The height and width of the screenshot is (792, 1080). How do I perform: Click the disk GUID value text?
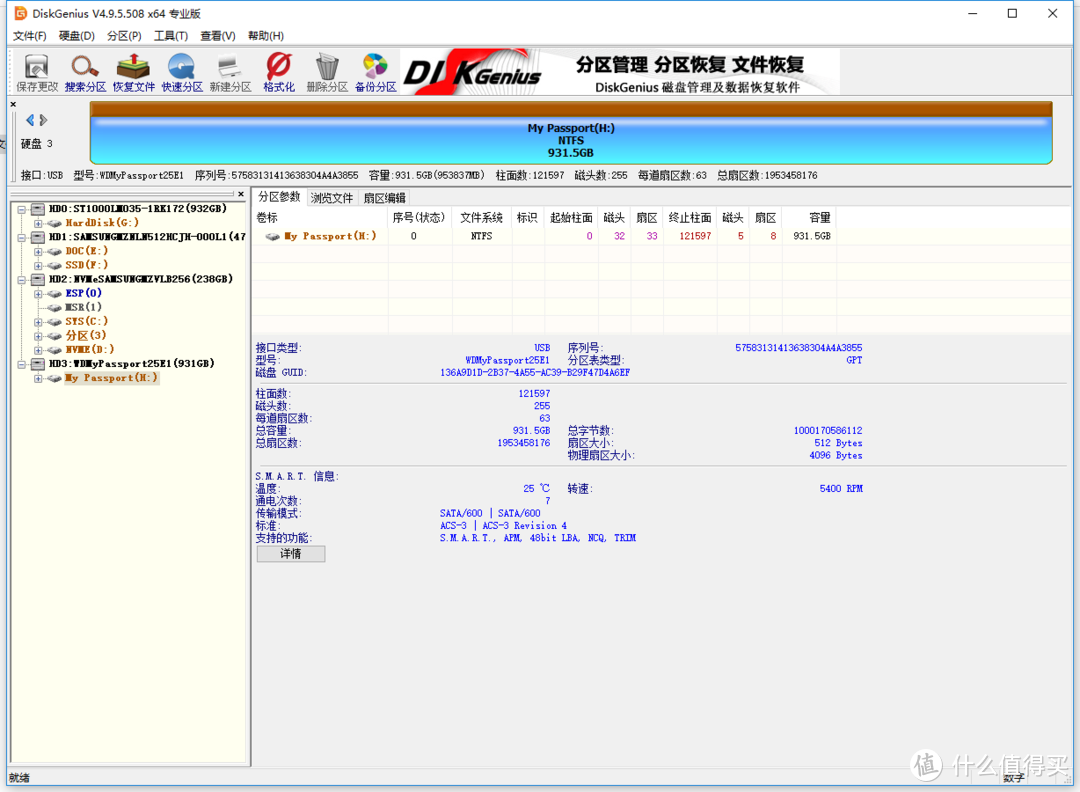[535, 373]
